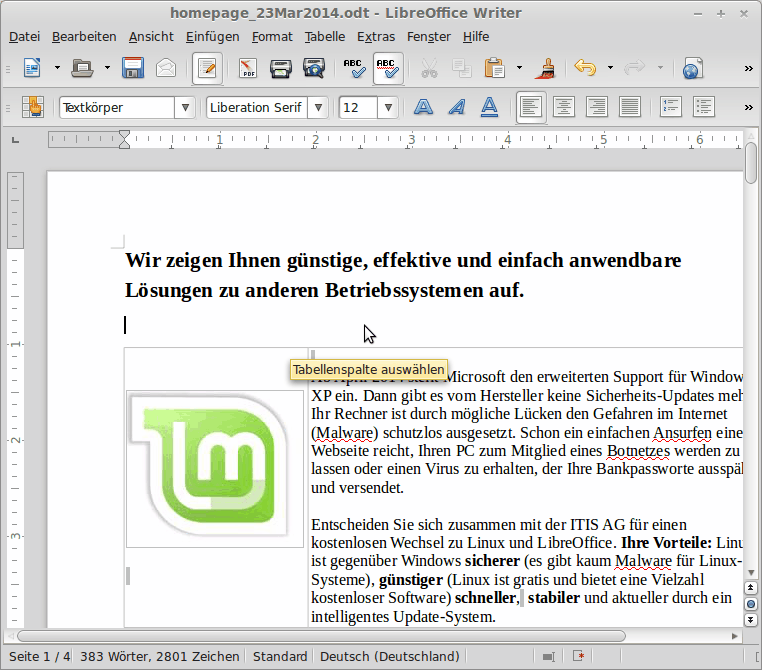Toggle Edit file mode icon
Viewport: 762px width, 670px height.
[208, 68]
